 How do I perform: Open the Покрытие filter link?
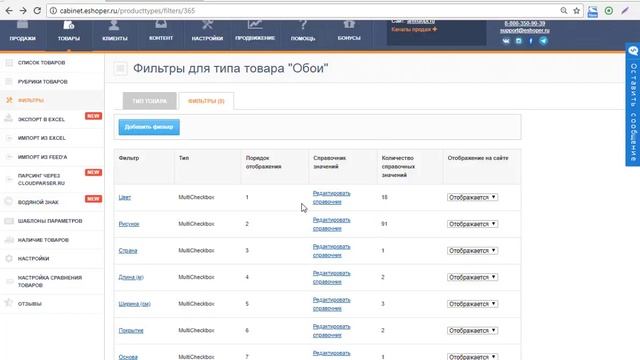pyautogui.click(x=131, y=331)
